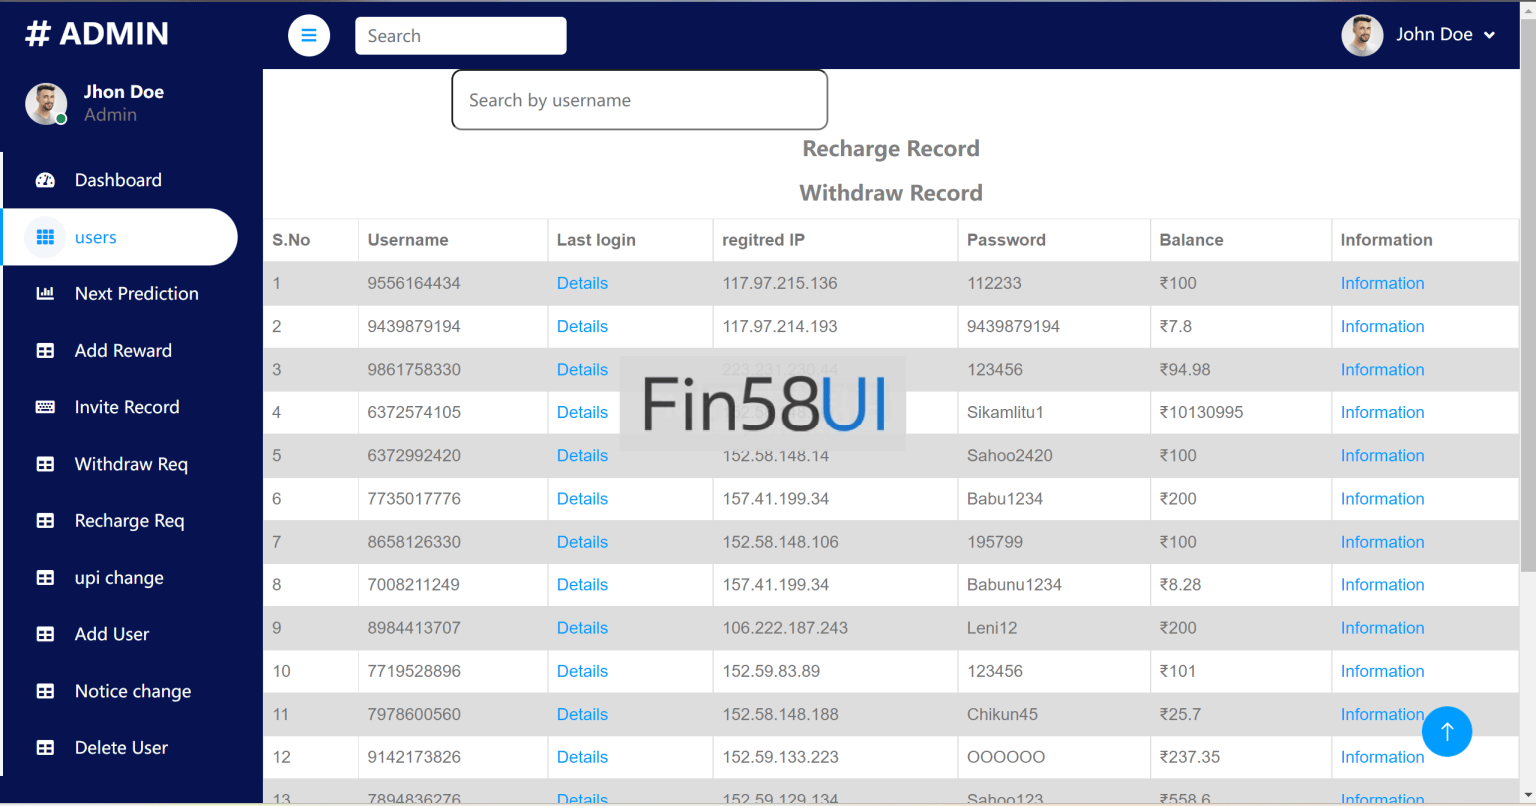Image resolution: width=1536 pixels, height=806 pixels.
Task: Open the Withdraw Record link
Action: pyautogui.click(x=890, y=193)
